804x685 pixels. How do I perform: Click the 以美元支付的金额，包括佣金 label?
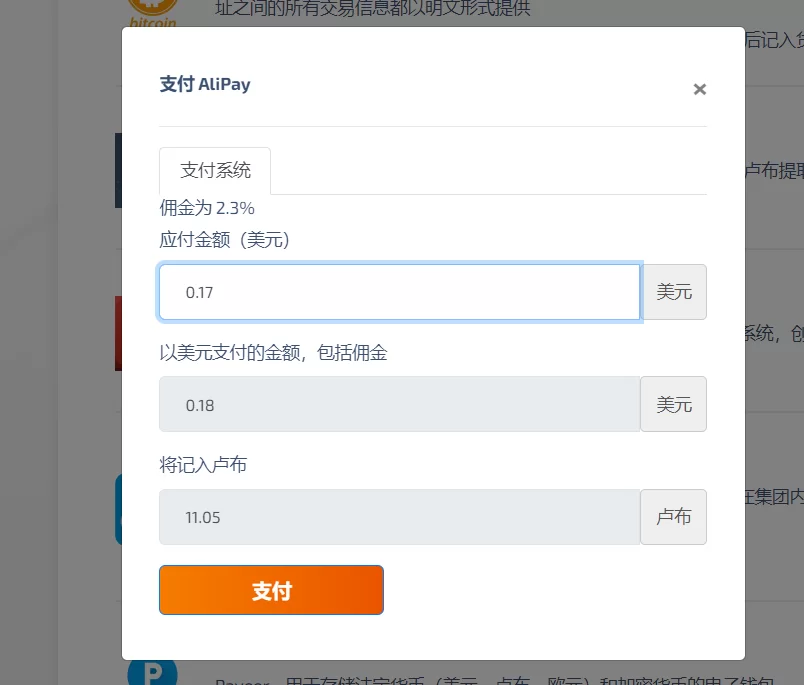[x=273, y=352]
